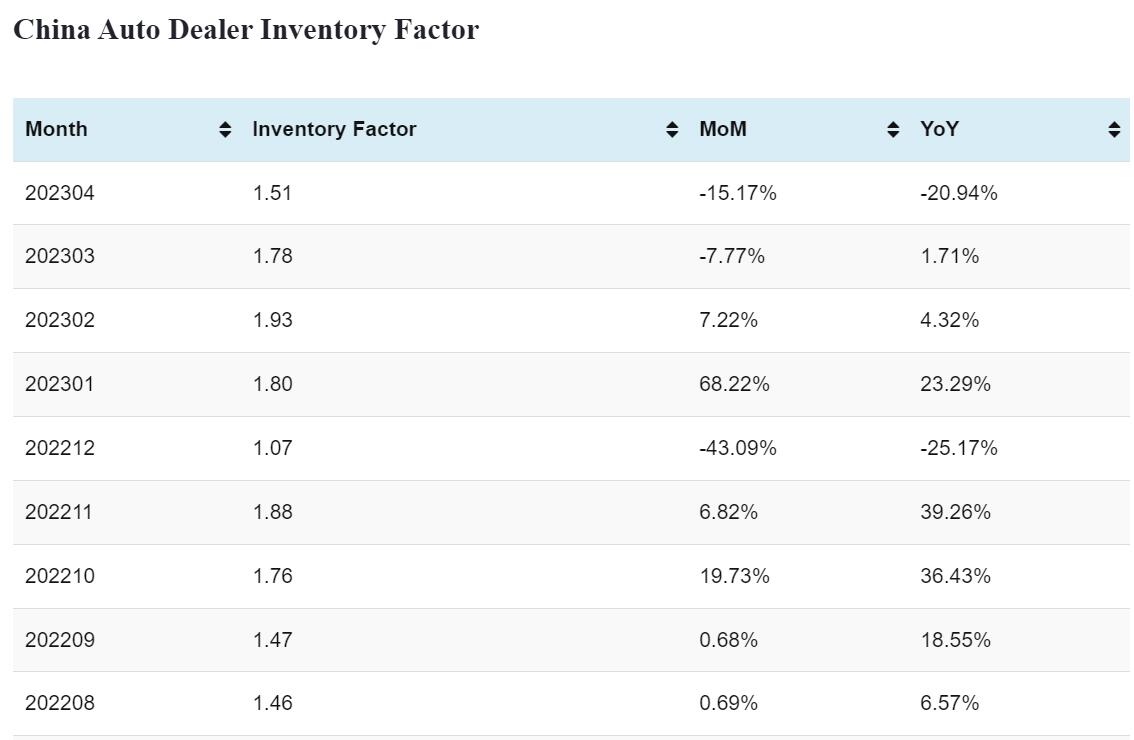The width and height of the screenshot is (1134, 740).
Task: Click the China Auto Dealer Inventory Factor title
Action: coord(246,30)
